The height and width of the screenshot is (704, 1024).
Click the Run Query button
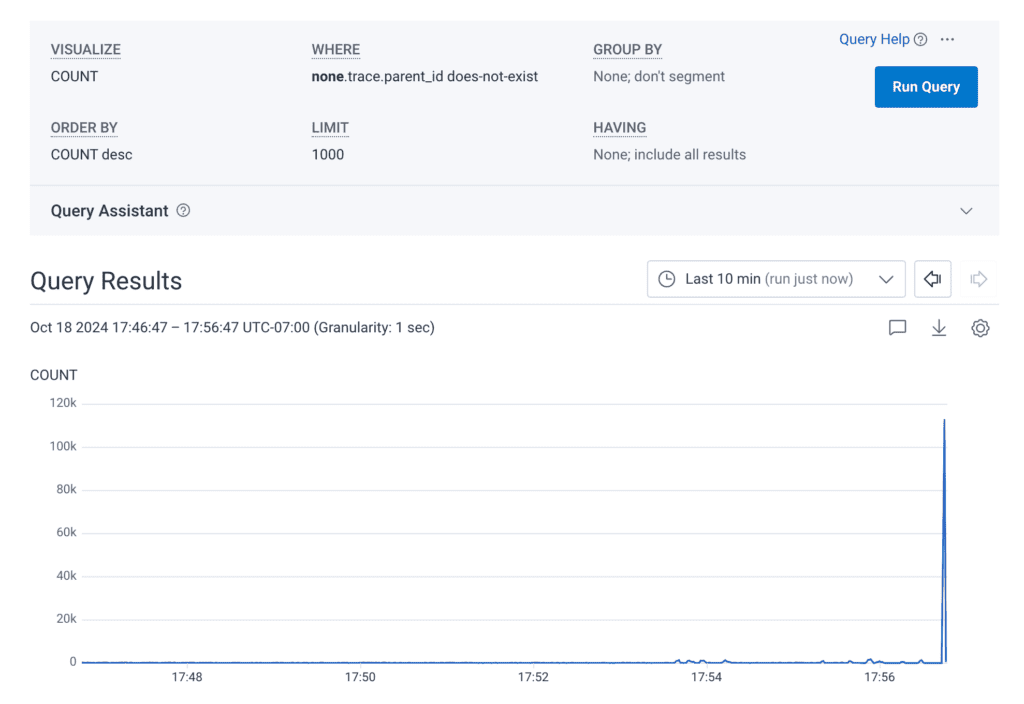pyautogui.click(x=925, y=87)
